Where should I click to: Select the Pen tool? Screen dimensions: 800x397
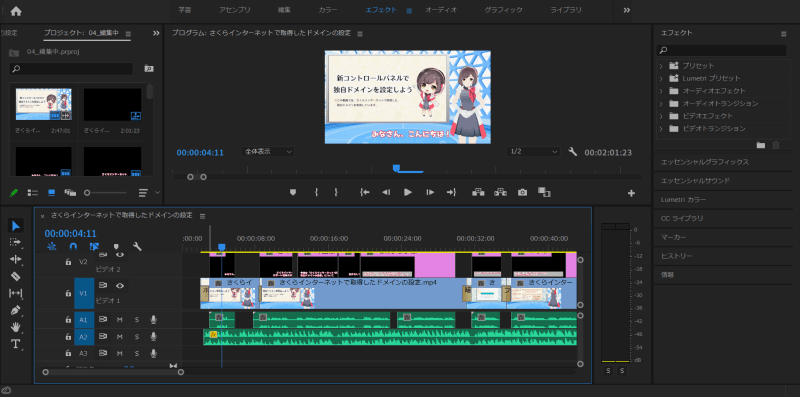pos(16,310)
